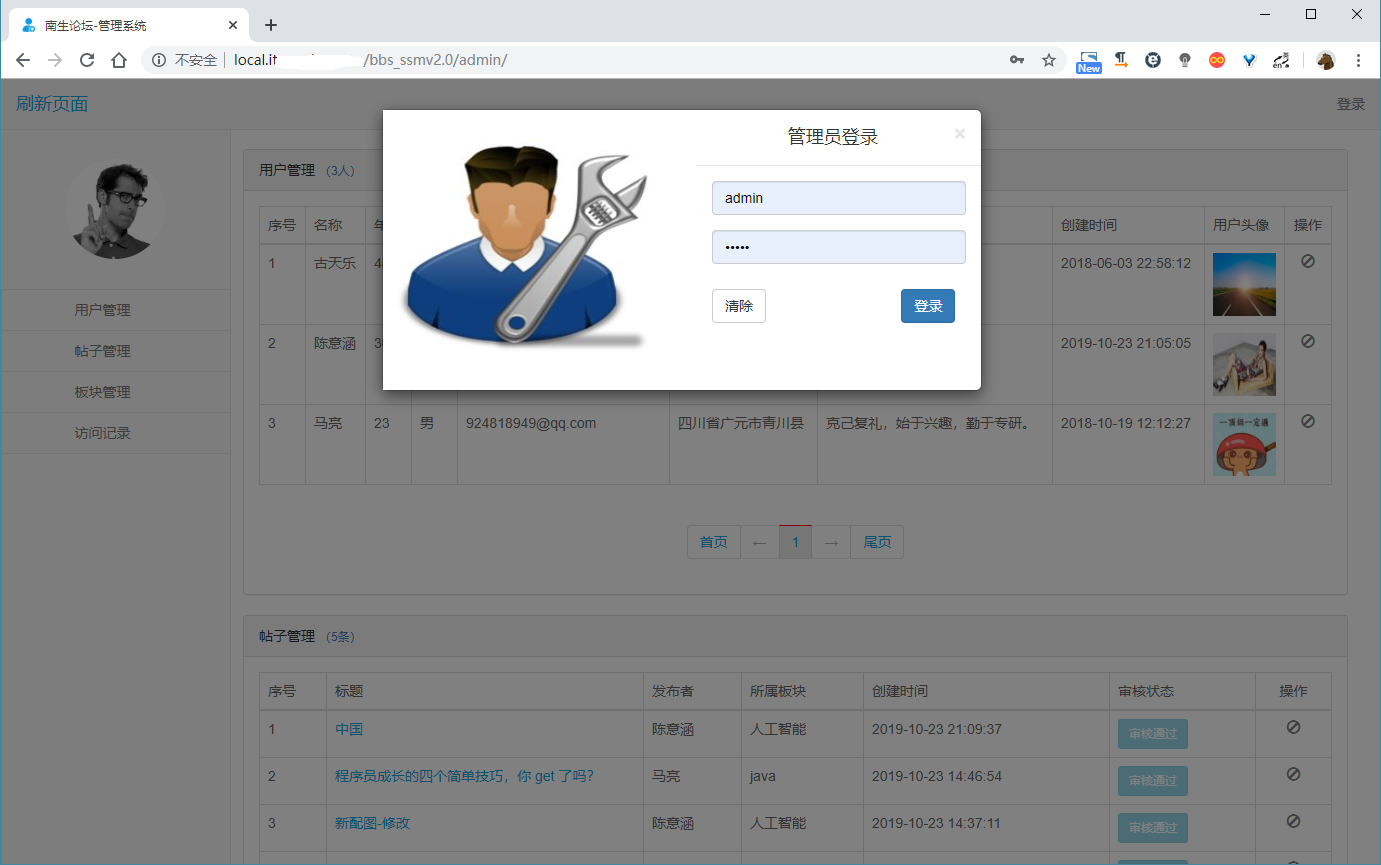Open the orange infinity extension icon
This screenshot has width=1381, height=865.
click(x=1217, y=60)
